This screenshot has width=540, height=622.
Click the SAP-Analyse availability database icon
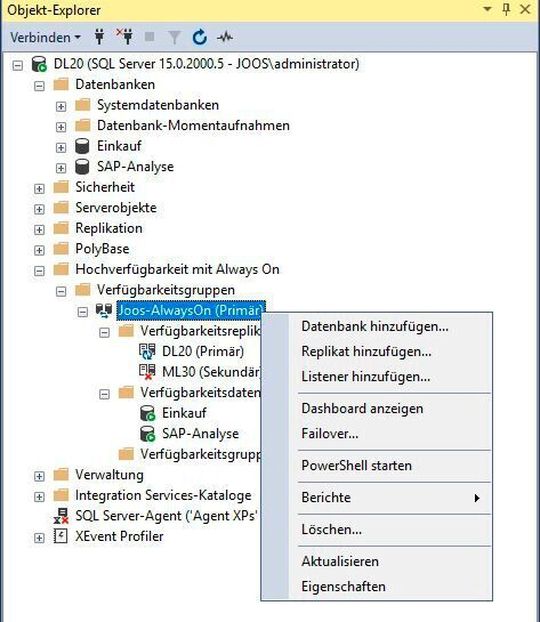(148, 434)
